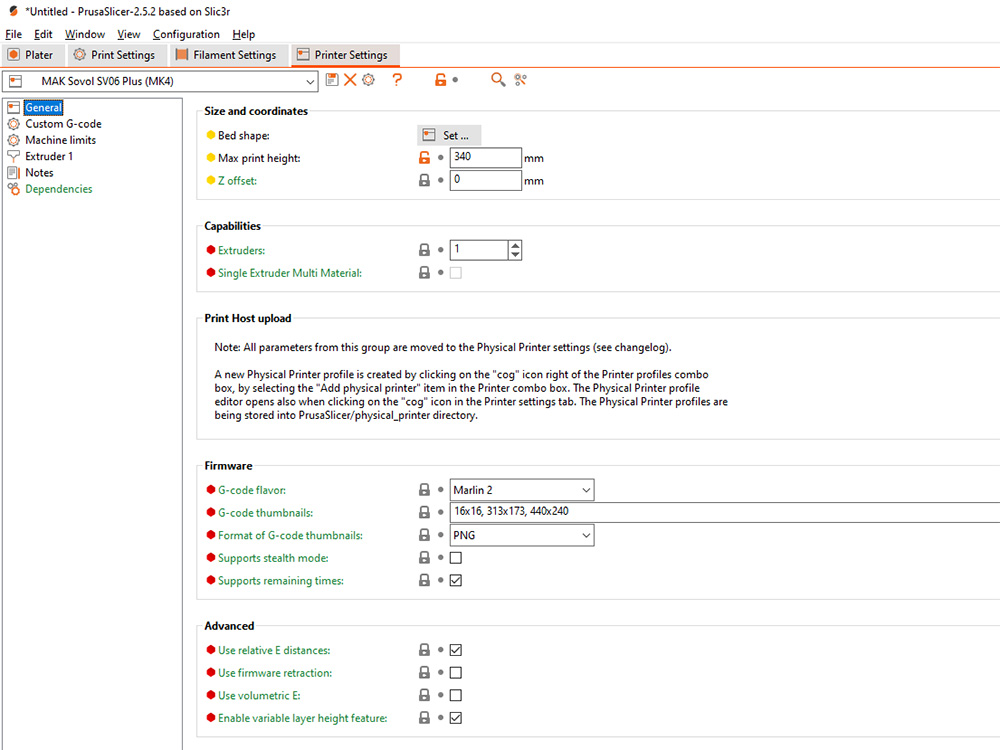Click Supports remaining times lock icon

424,580
